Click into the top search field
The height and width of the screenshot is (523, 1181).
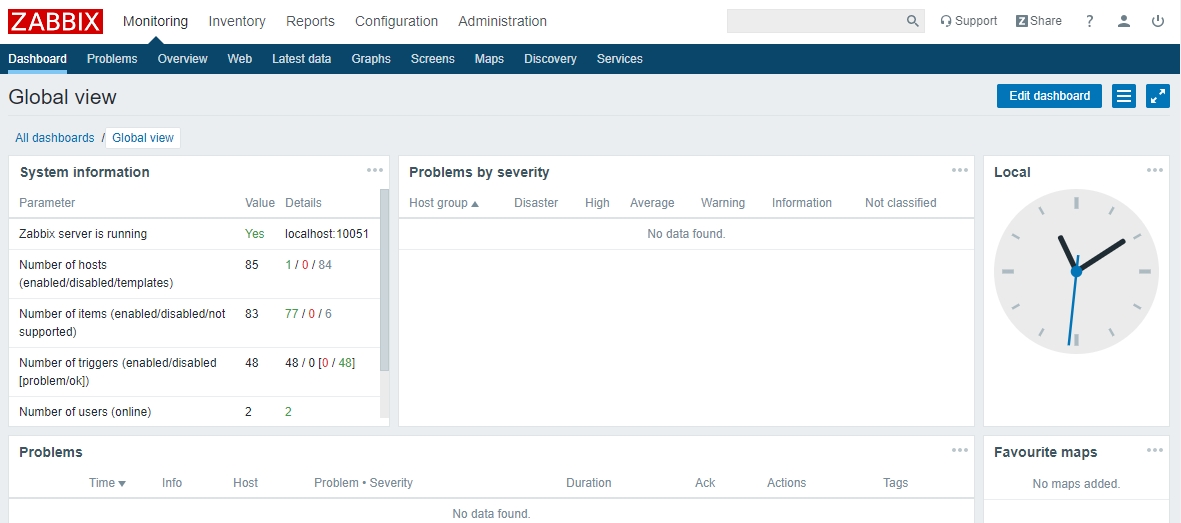pyautogui.click(x=815, y=21)
